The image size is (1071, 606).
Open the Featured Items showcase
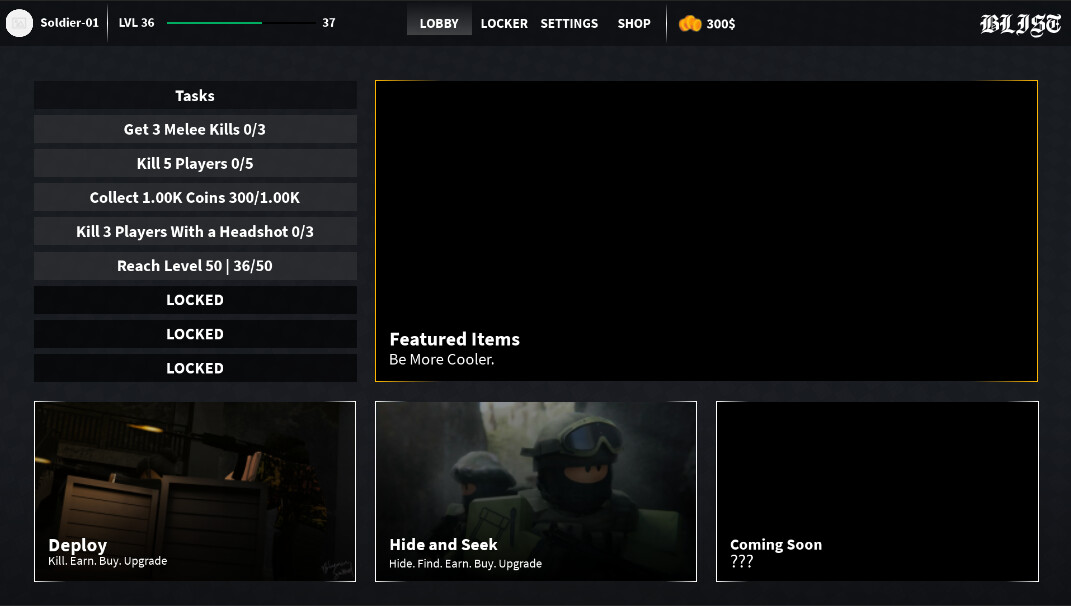(706, 230)
